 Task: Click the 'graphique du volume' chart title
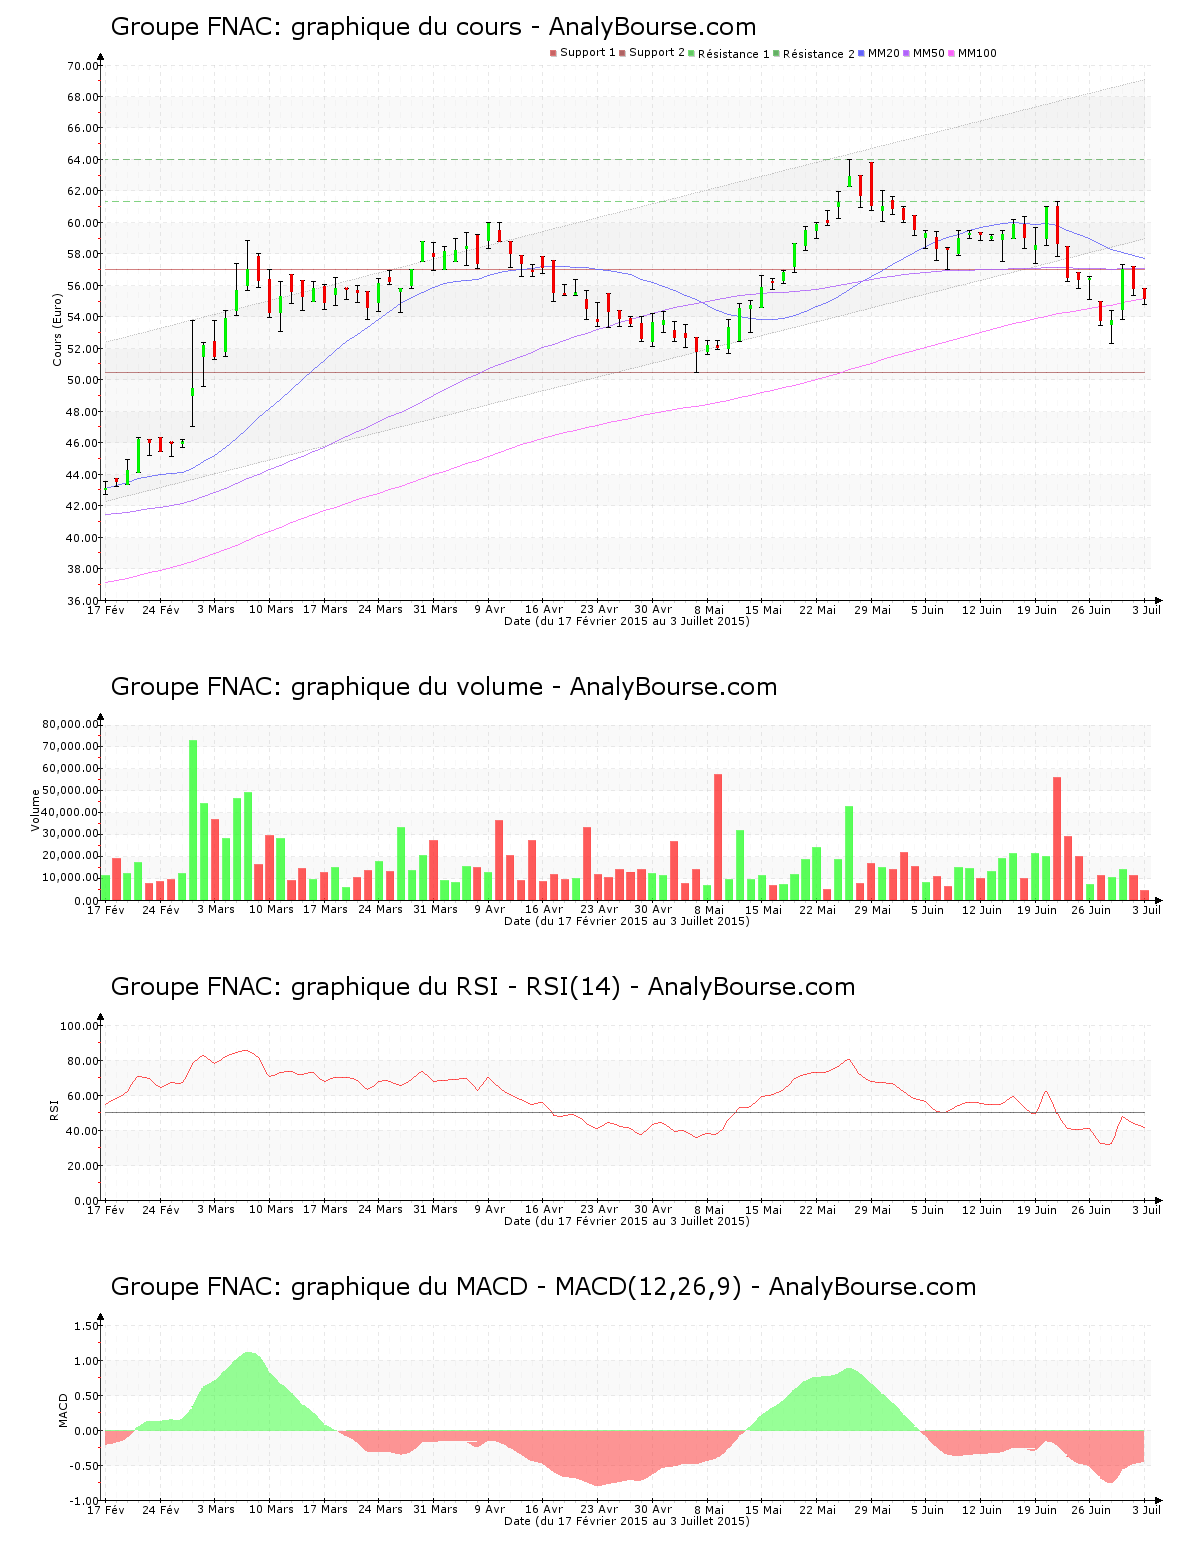[444, 687]
